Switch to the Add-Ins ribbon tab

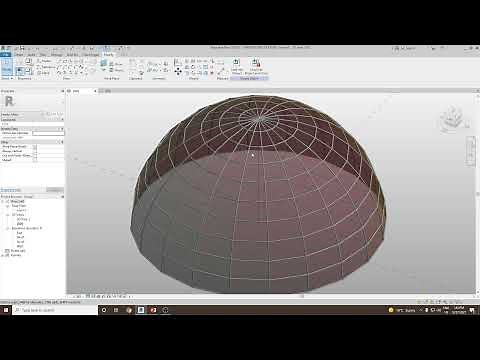(72, 55)
